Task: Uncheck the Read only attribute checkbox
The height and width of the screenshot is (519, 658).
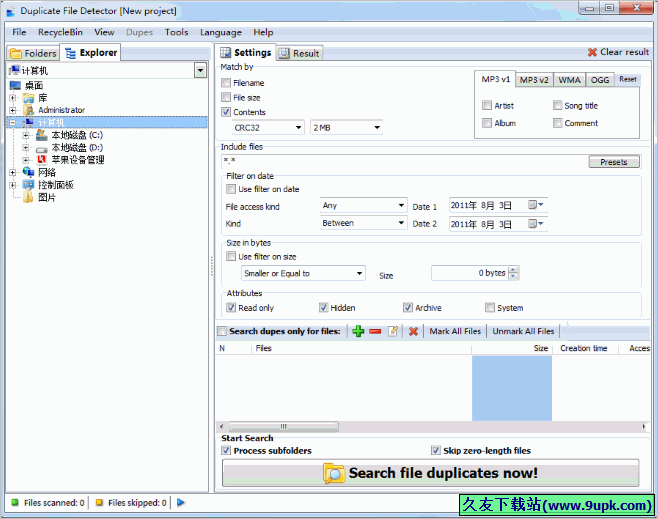Action: pyautogui.click(x=231, y=308)
